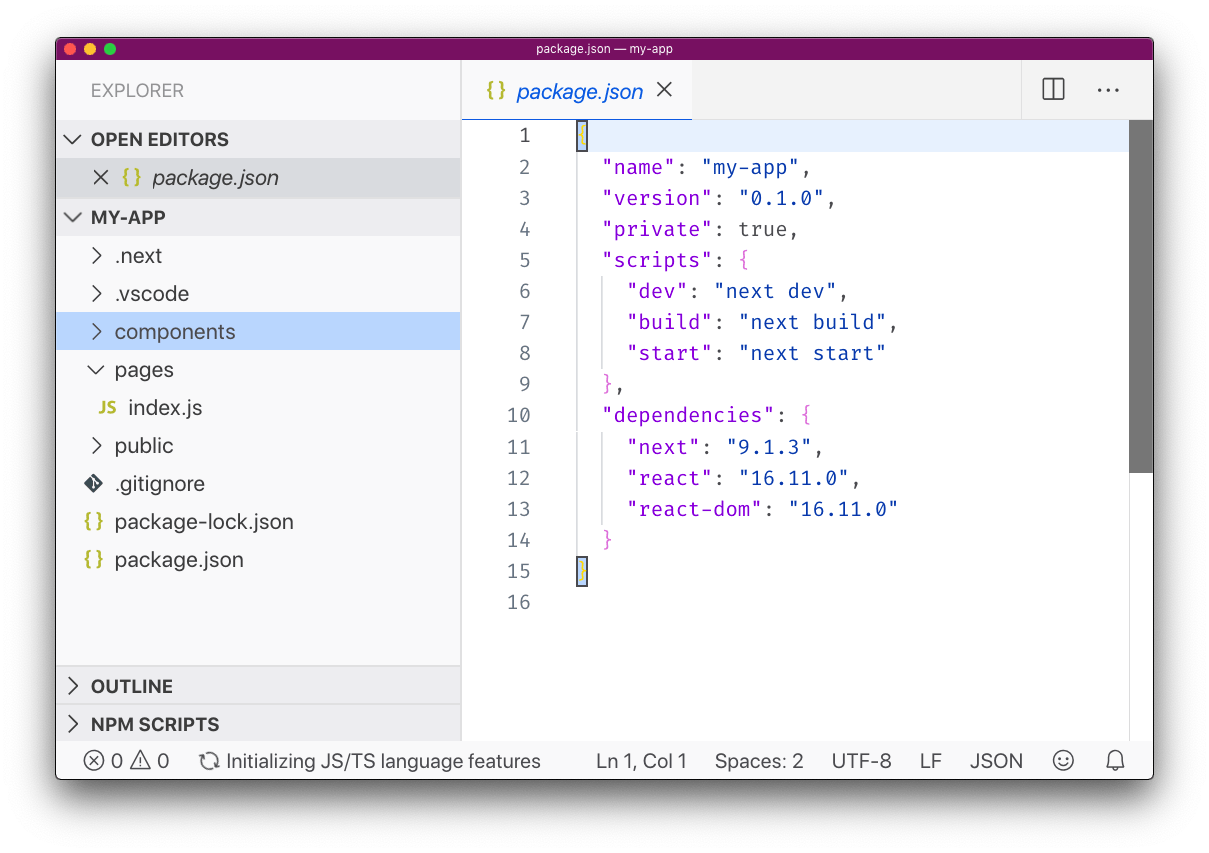Open the notifications bell icon

click(1115, 760)
